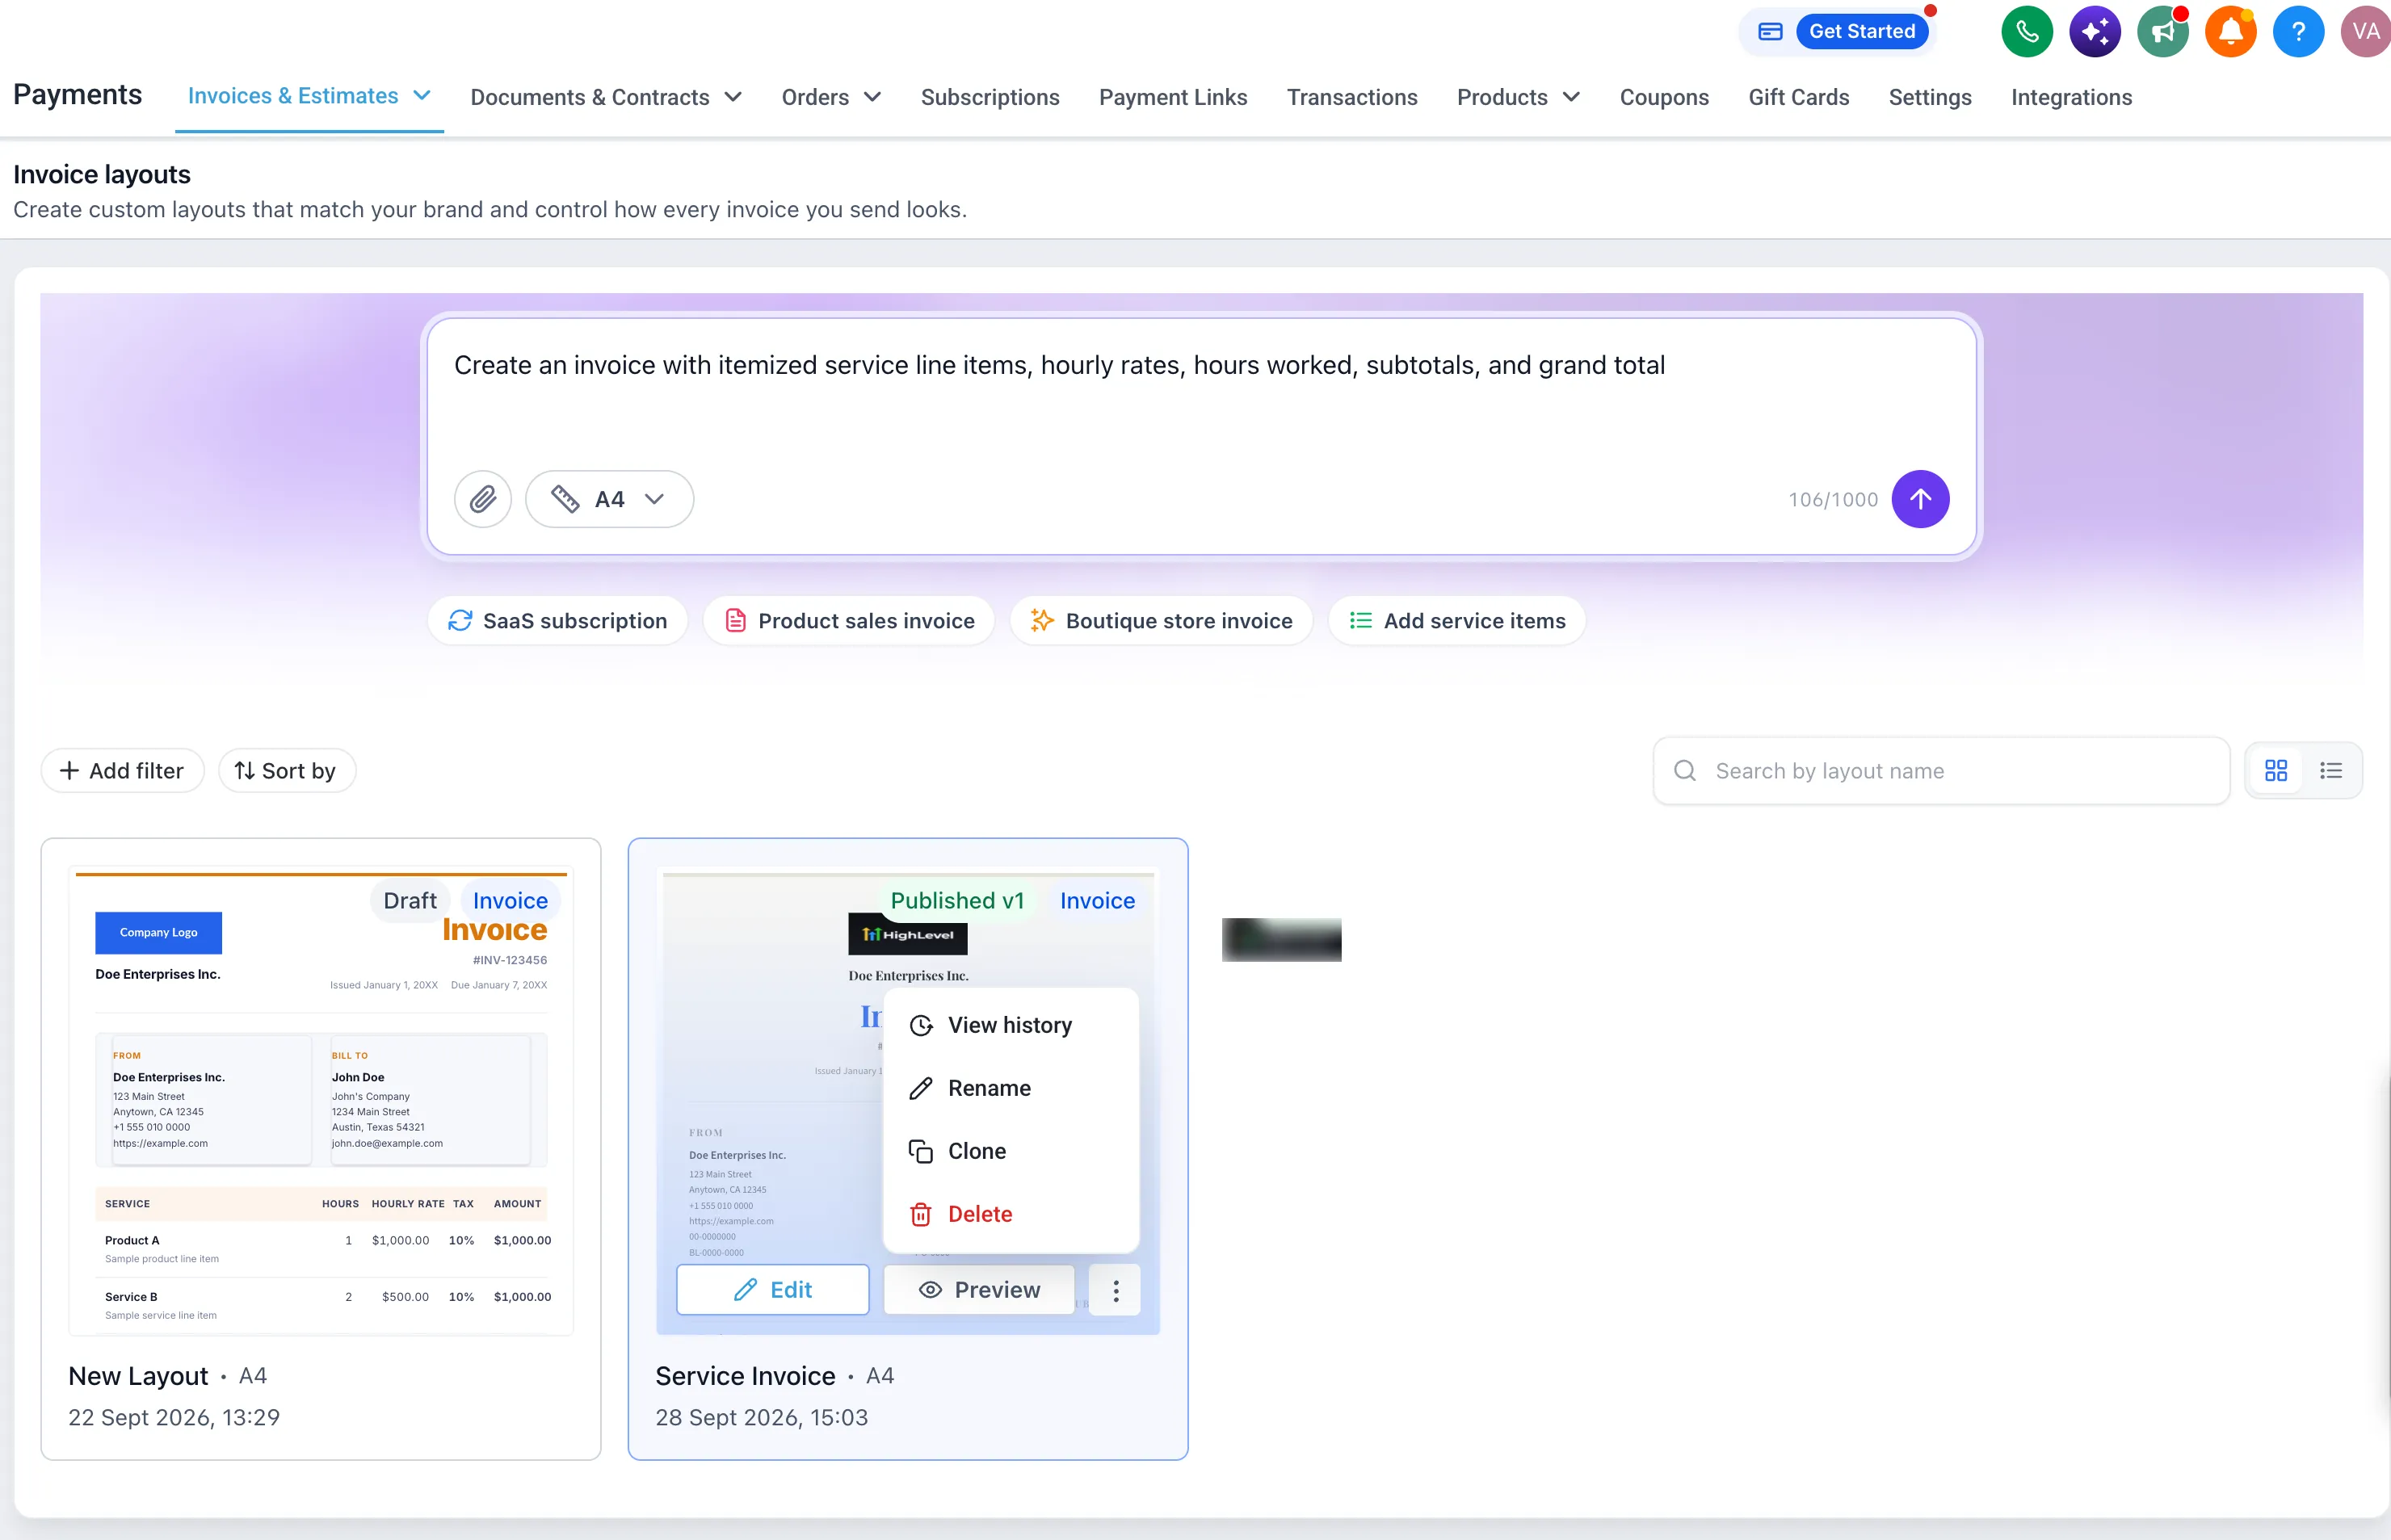Viewport: 2391px width, 1540px height.
Task: Click the paperclip attachment icon
Action: coord(483,499)
